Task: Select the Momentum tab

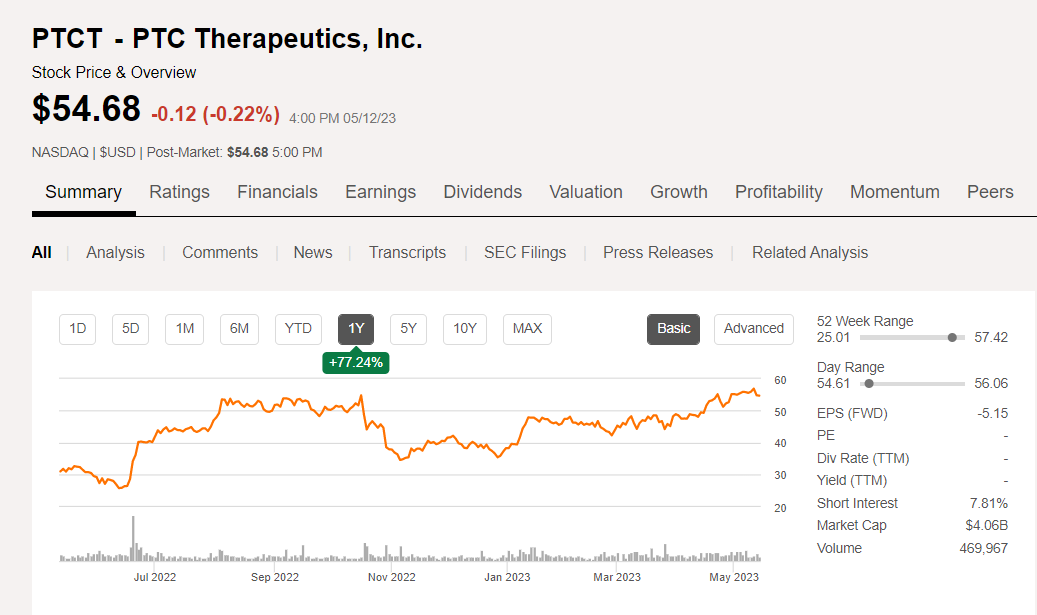Action: tap(894, 192)
